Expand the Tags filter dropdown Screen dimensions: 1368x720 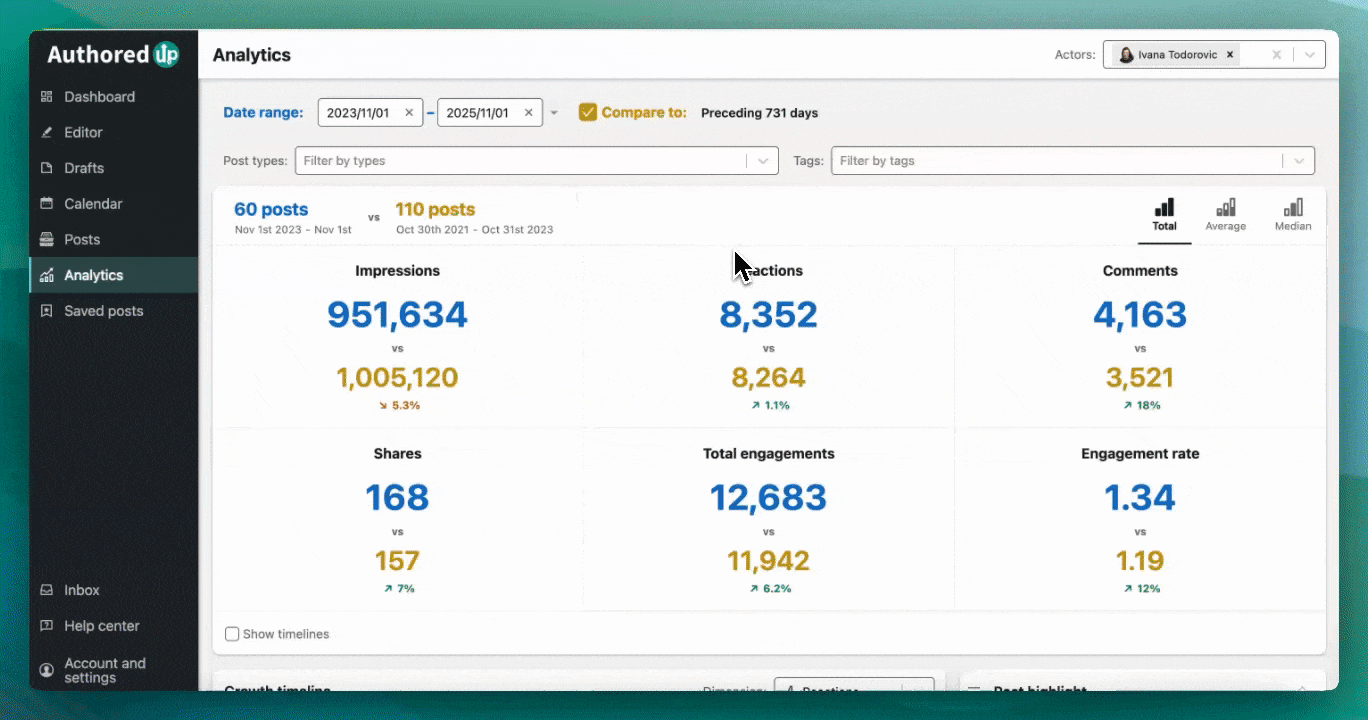click(1299, 161)
